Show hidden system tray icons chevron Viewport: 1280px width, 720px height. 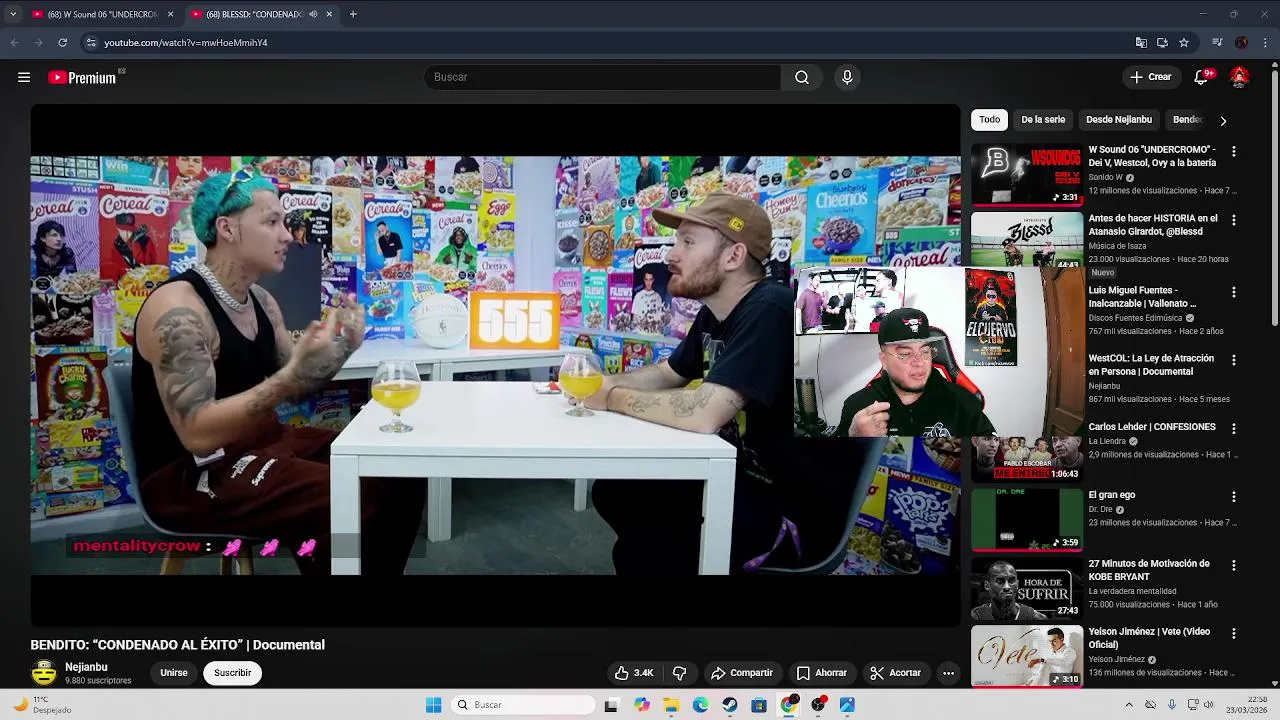(x=1129, y=705)
